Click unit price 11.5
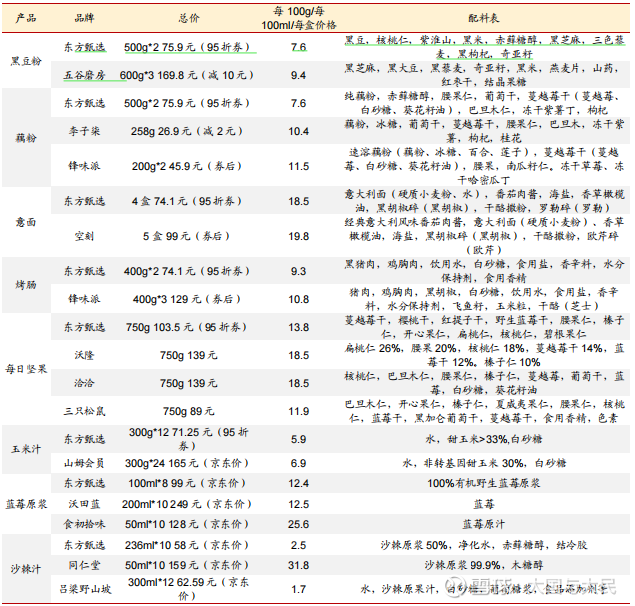Image resolution: width=635 pixels, height=606 pixels. click(298, 166)
